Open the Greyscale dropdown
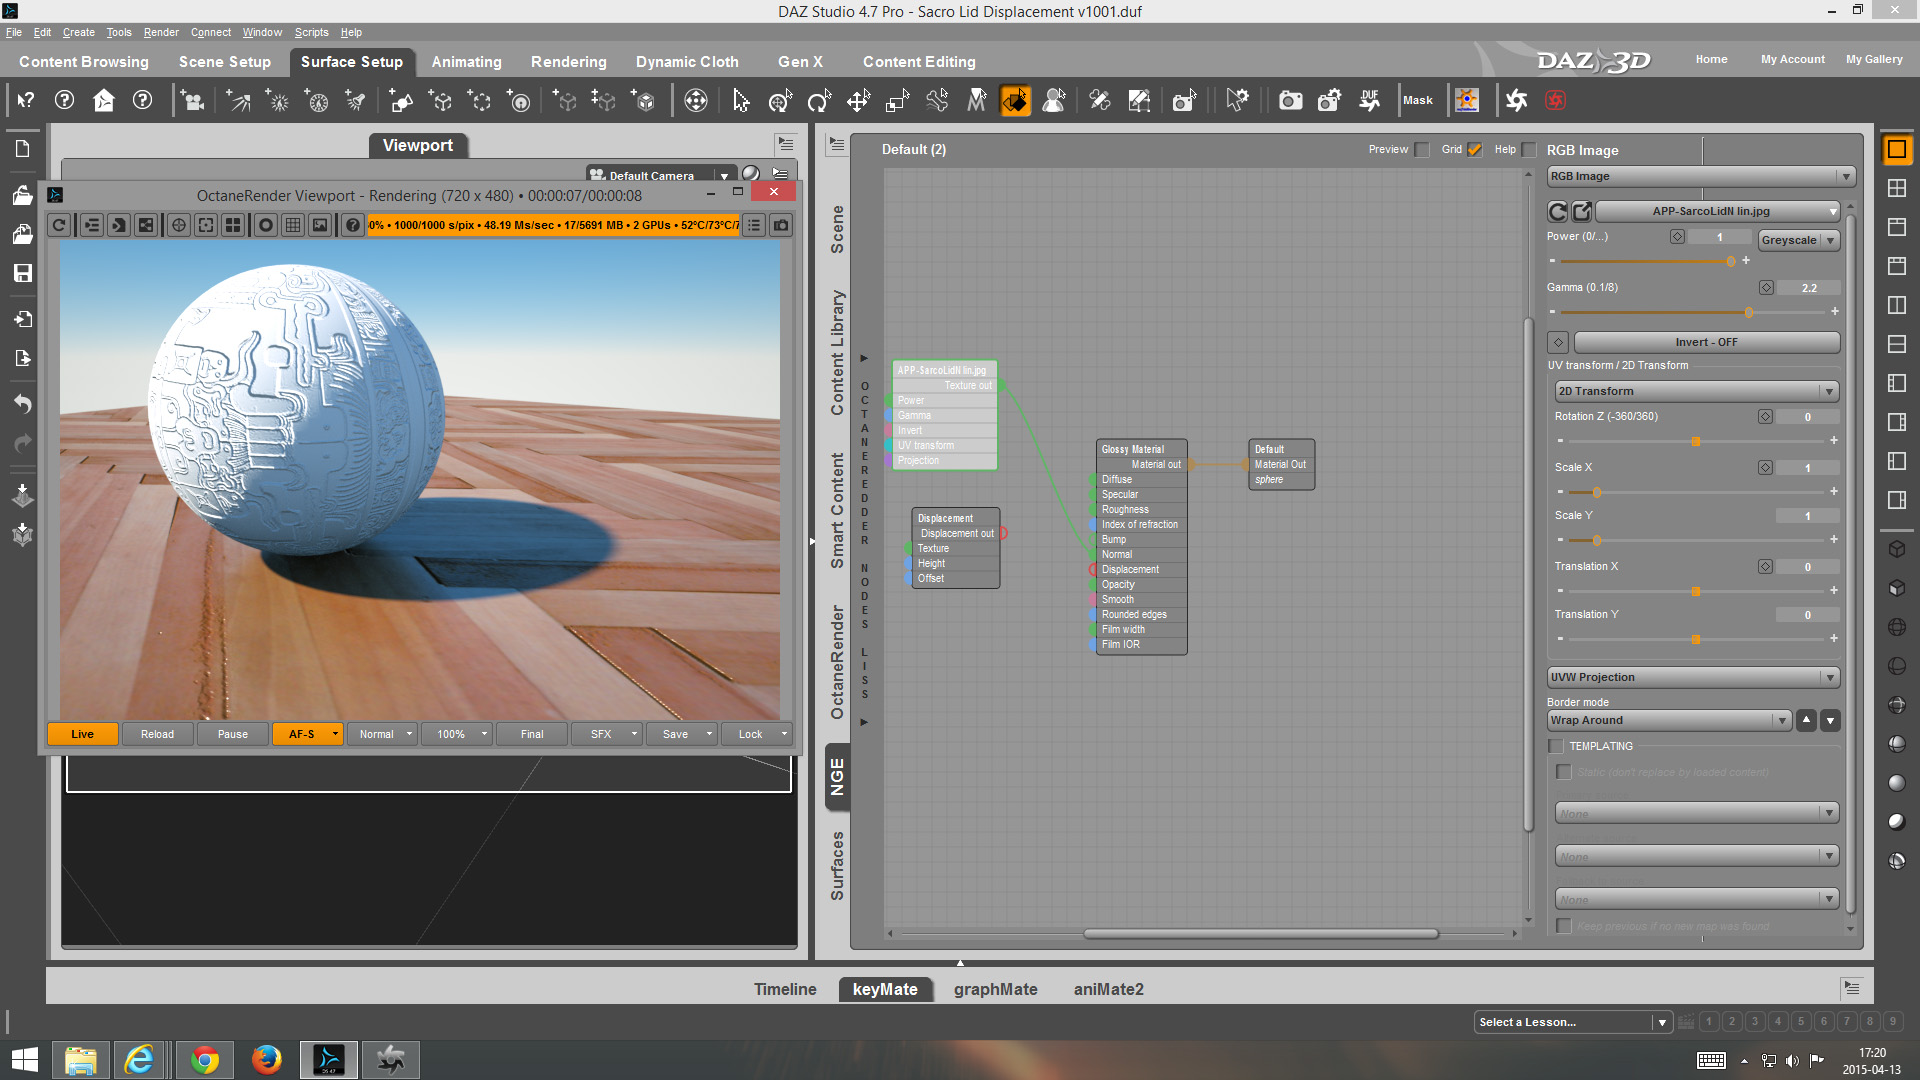Image resolution: width=1920 pixels, height=1080 pixels. pos(1798,240)
